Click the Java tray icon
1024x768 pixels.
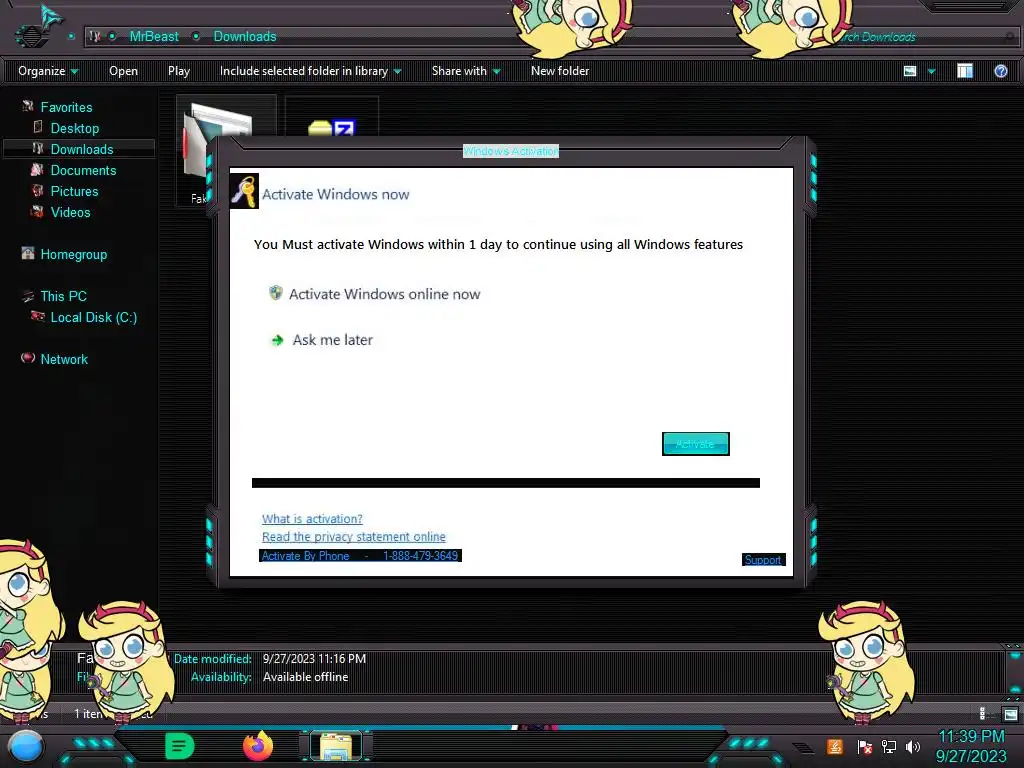tap(835, 746)
